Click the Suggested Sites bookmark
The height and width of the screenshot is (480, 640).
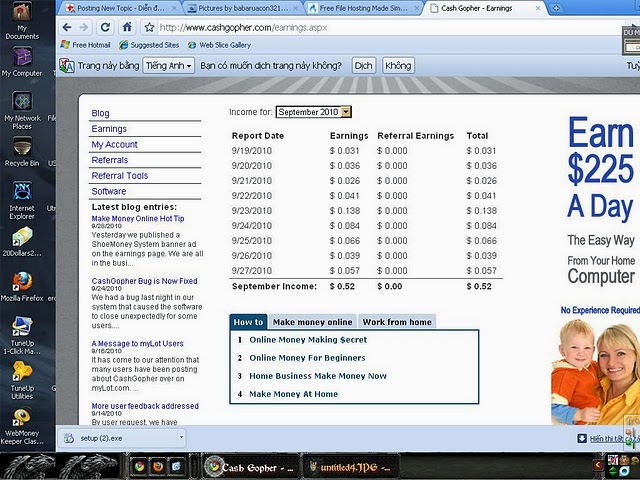[x=149, y=45]
